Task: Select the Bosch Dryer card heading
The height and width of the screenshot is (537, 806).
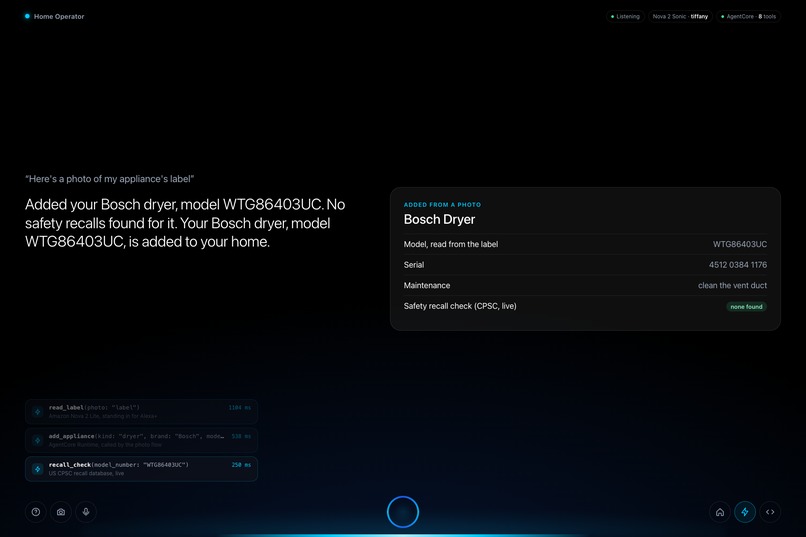Action: tap(439, 219)
